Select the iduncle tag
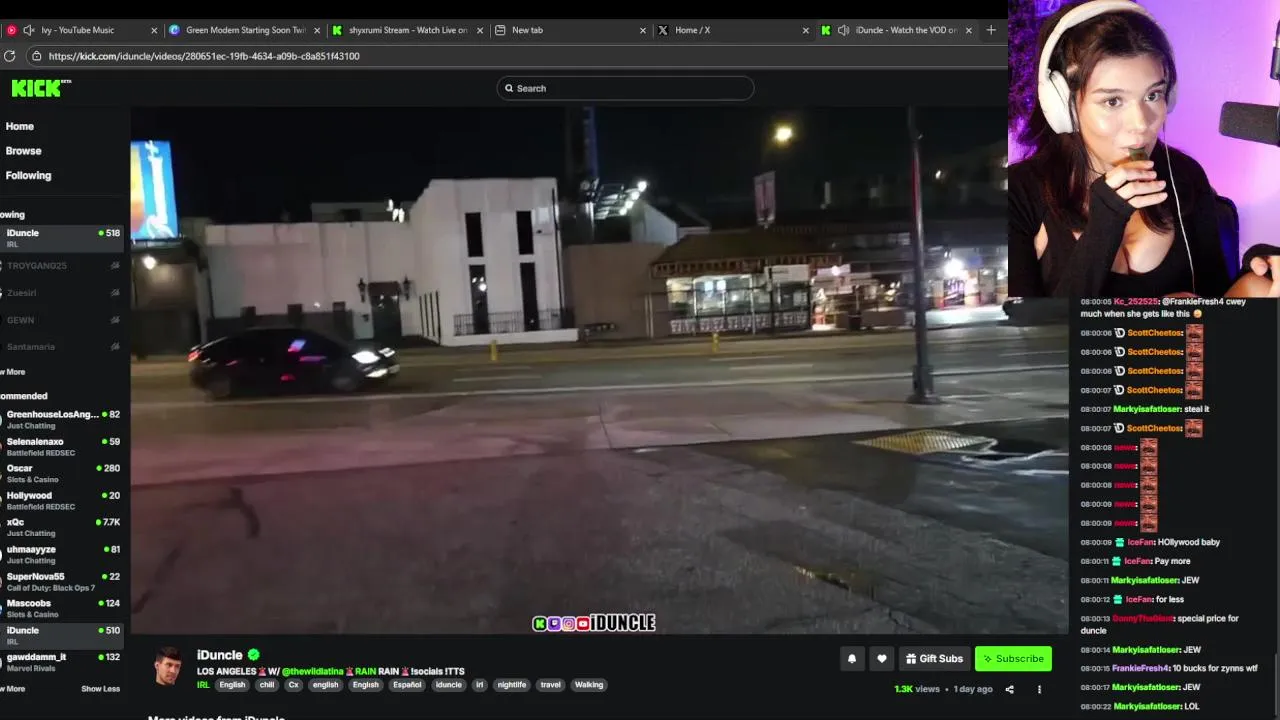This screenshot has width=1280, height=720. (x=449, y=685)
